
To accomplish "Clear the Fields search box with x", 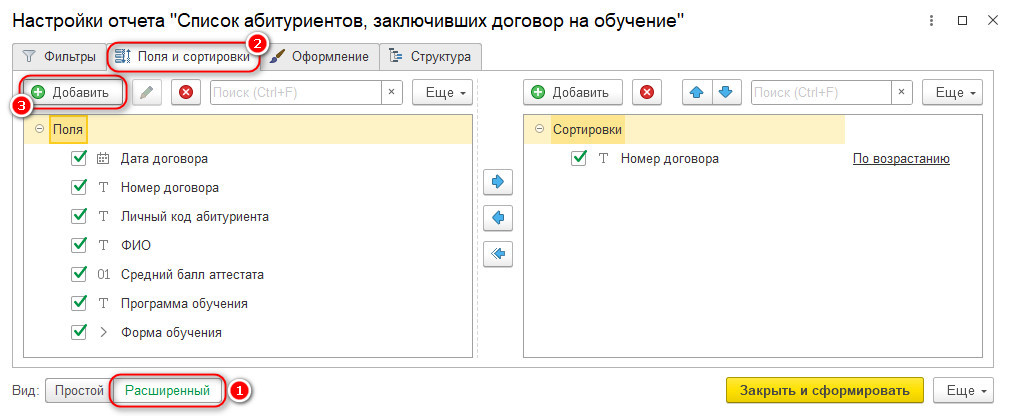I will (391, 92).
